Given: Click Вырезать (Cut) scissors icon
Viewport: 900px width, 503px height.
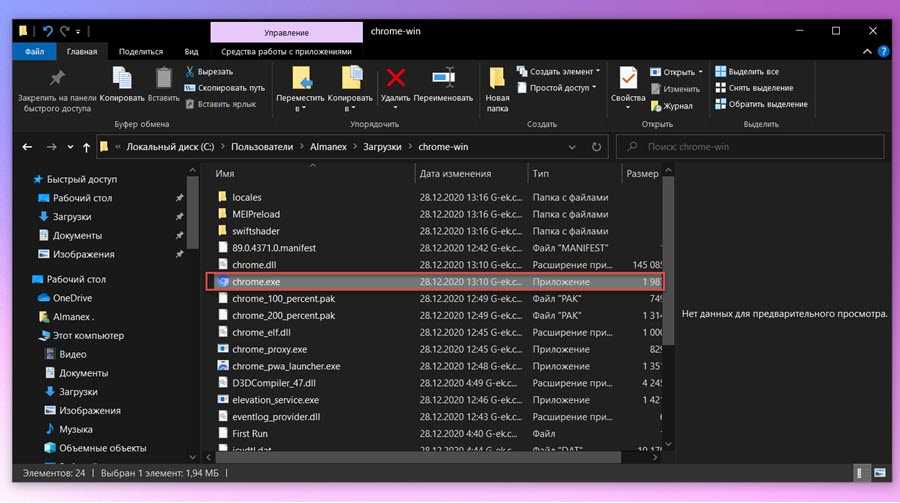Looking at the screenshot, I should click(190, 72).
